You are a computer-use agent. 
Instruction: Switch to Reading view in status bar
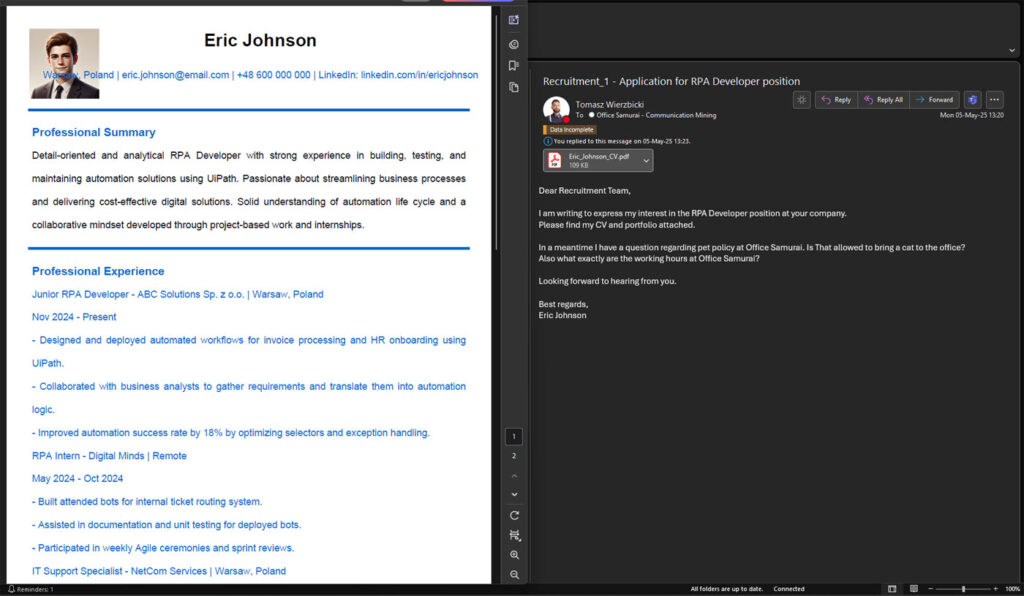click(x=914, y=589)
